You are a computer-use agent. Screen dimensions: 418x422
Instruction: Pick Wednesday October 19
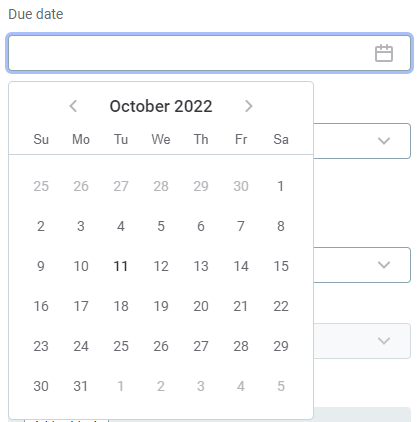coord(161,306)
